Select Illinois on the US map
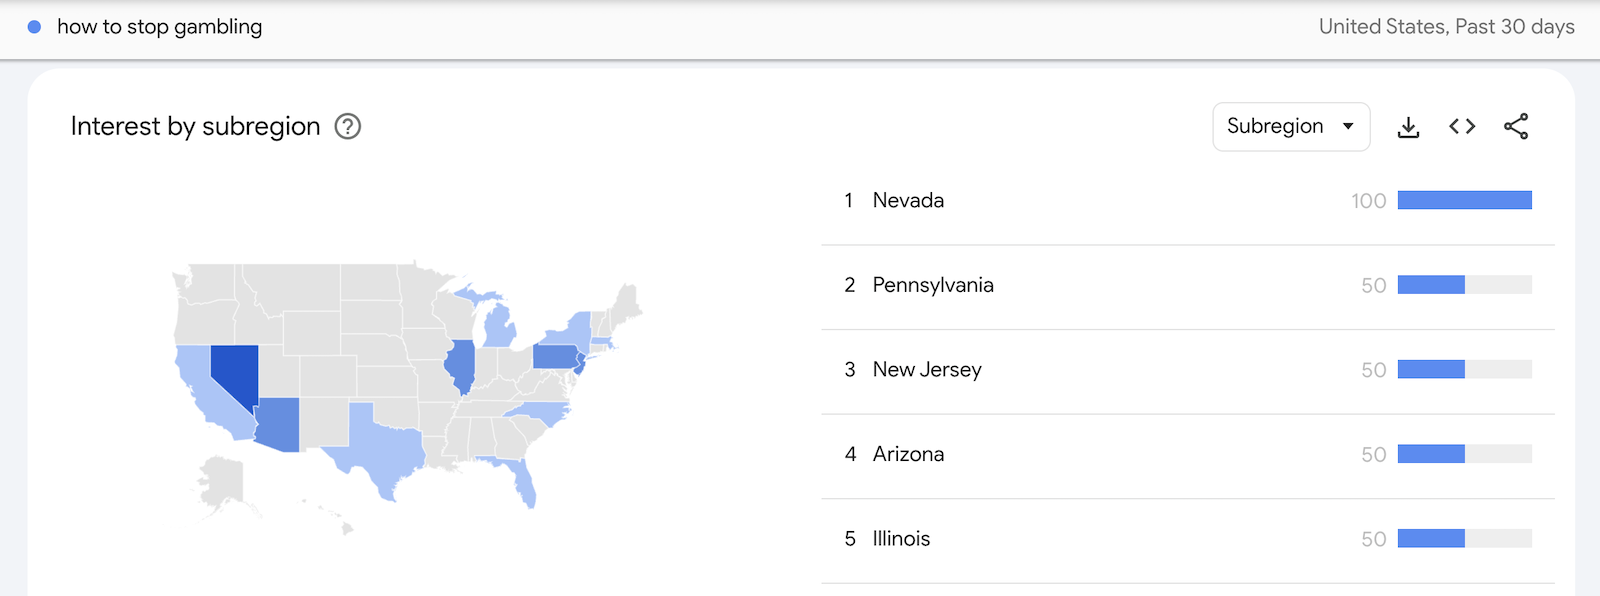Image resolution: width=1600 pixels, height=596 pixels. click(x=460, y=365)
